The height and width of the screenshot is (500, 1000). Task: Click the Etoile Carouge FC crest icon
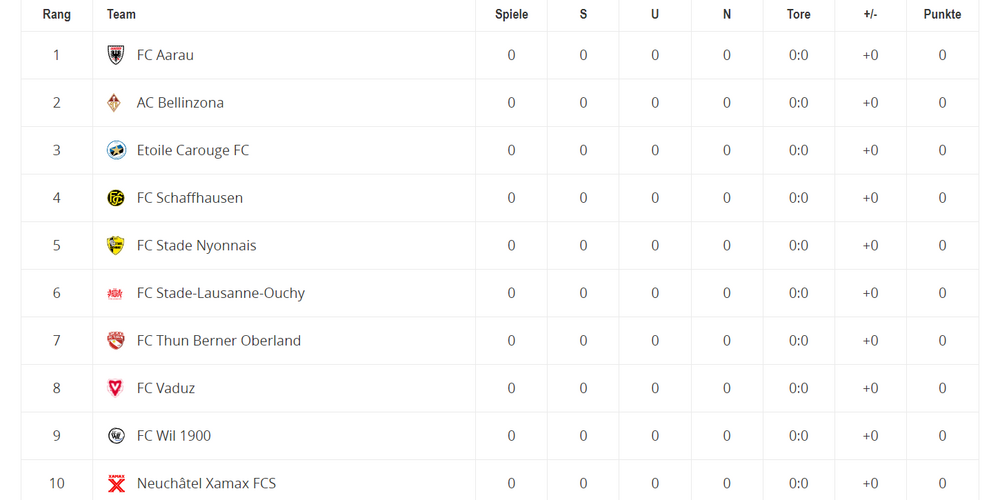point(116,151)
